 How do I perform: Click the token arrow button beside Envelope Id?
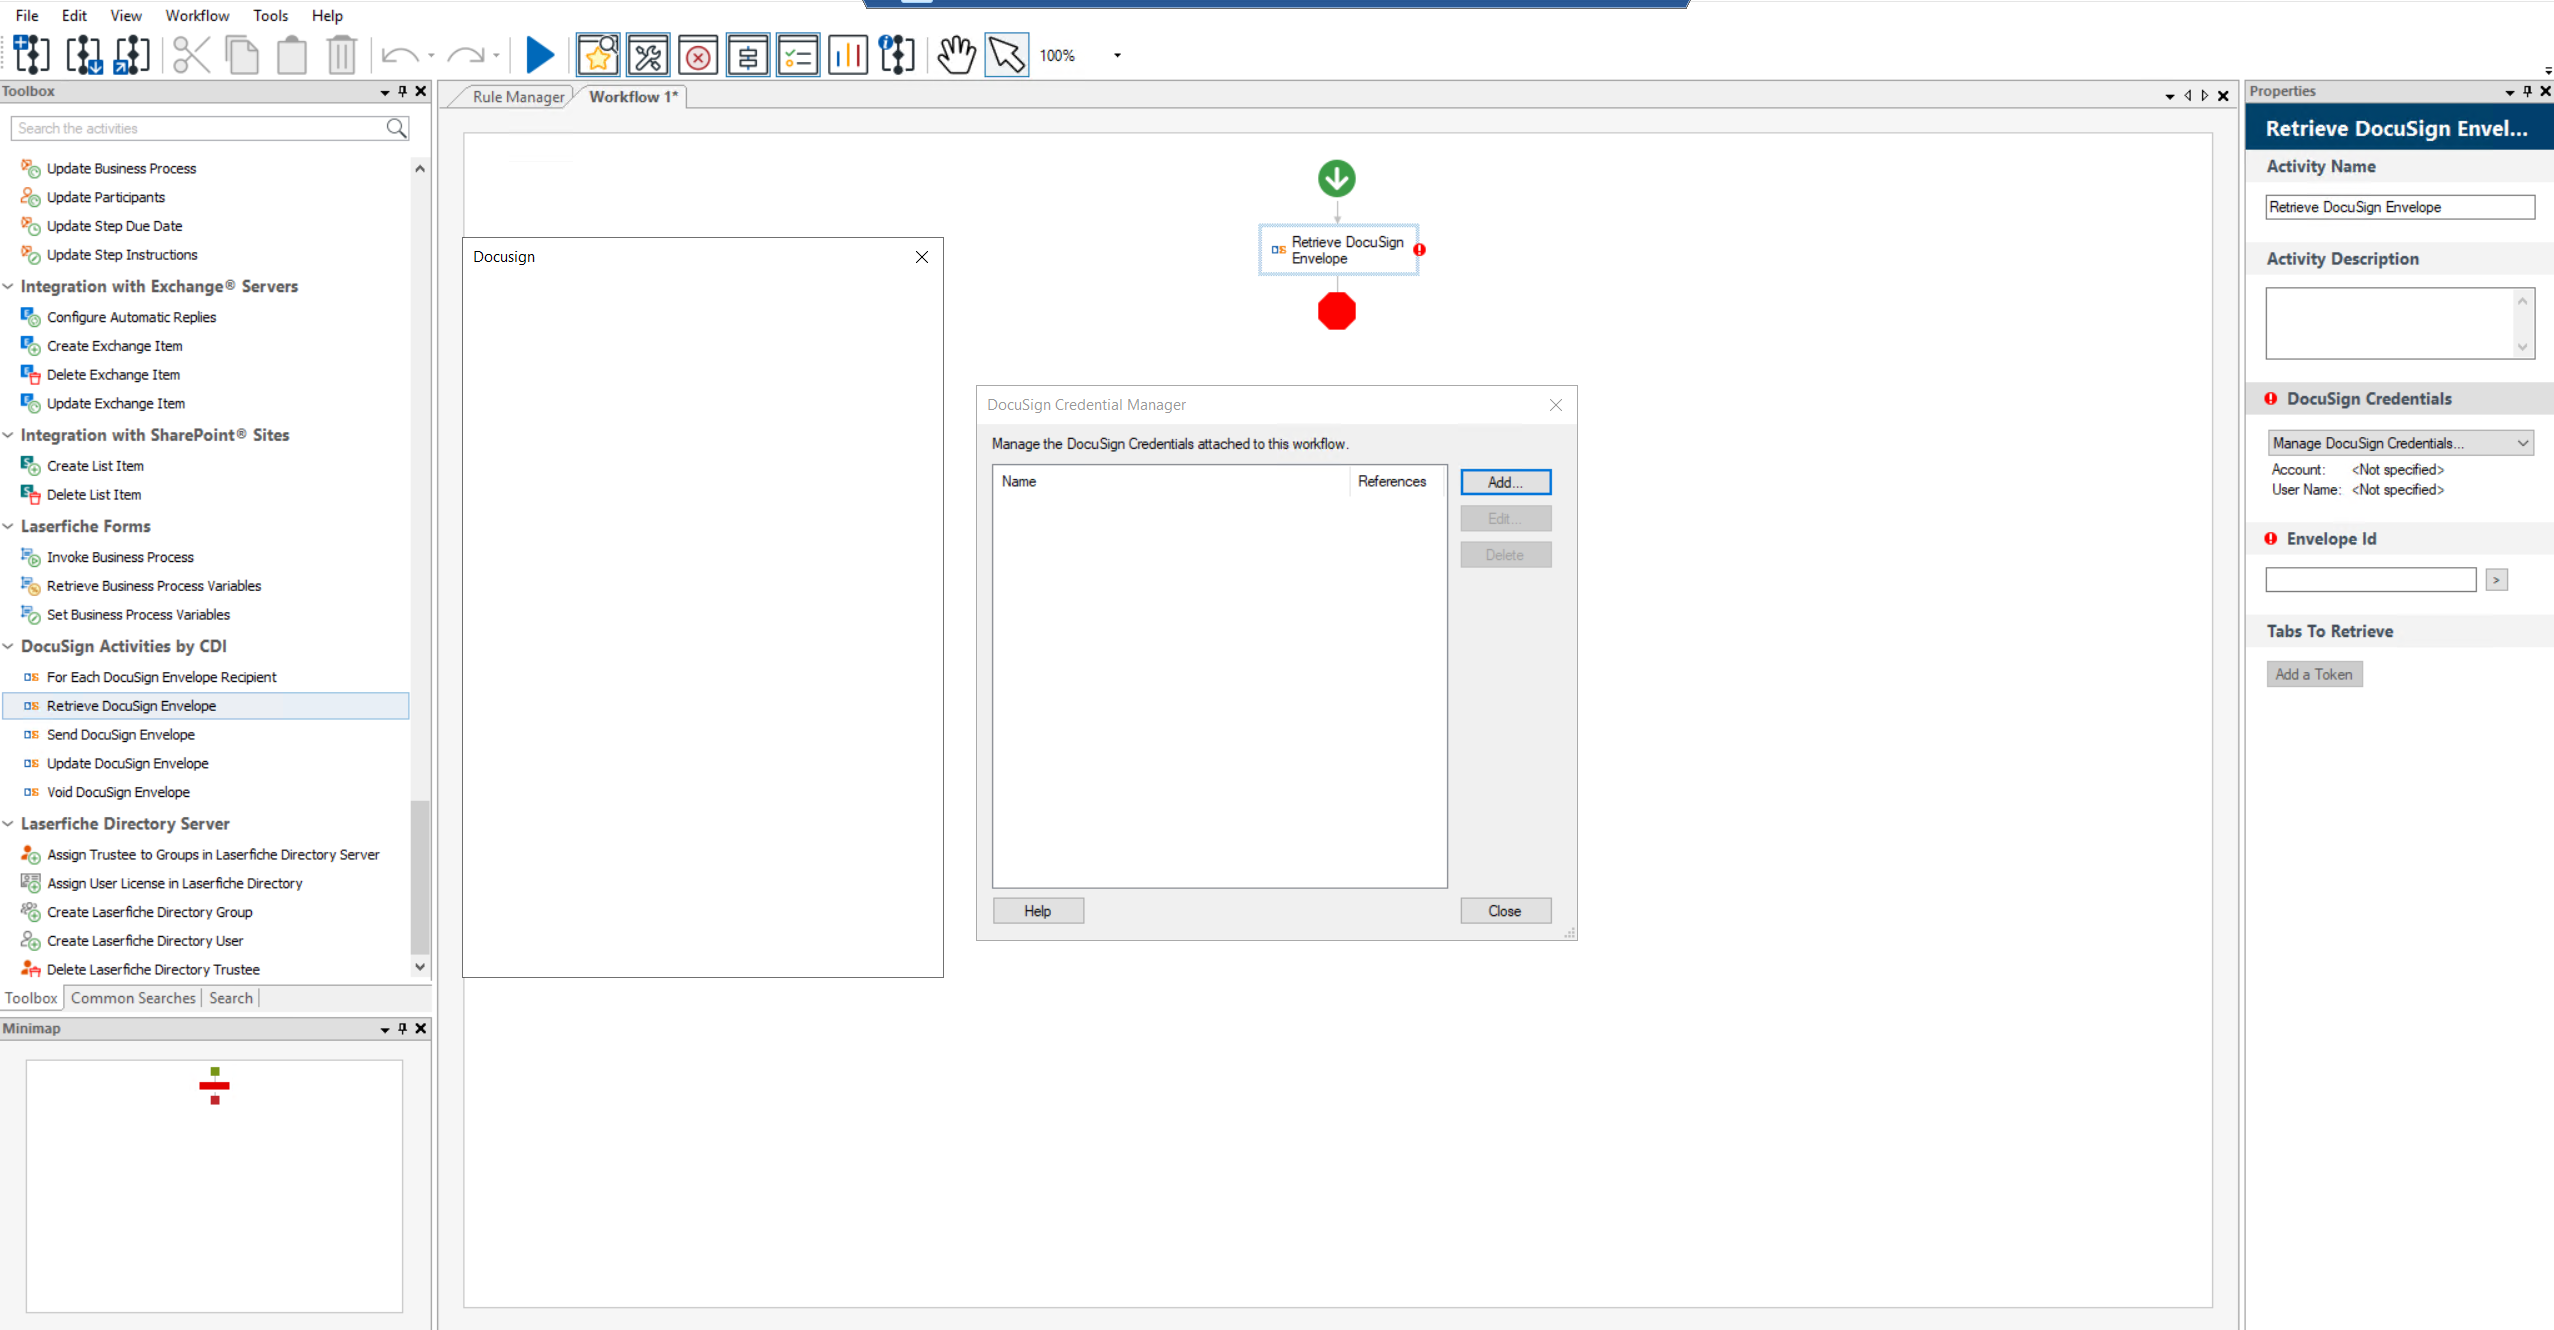[x=2497, y=580]
